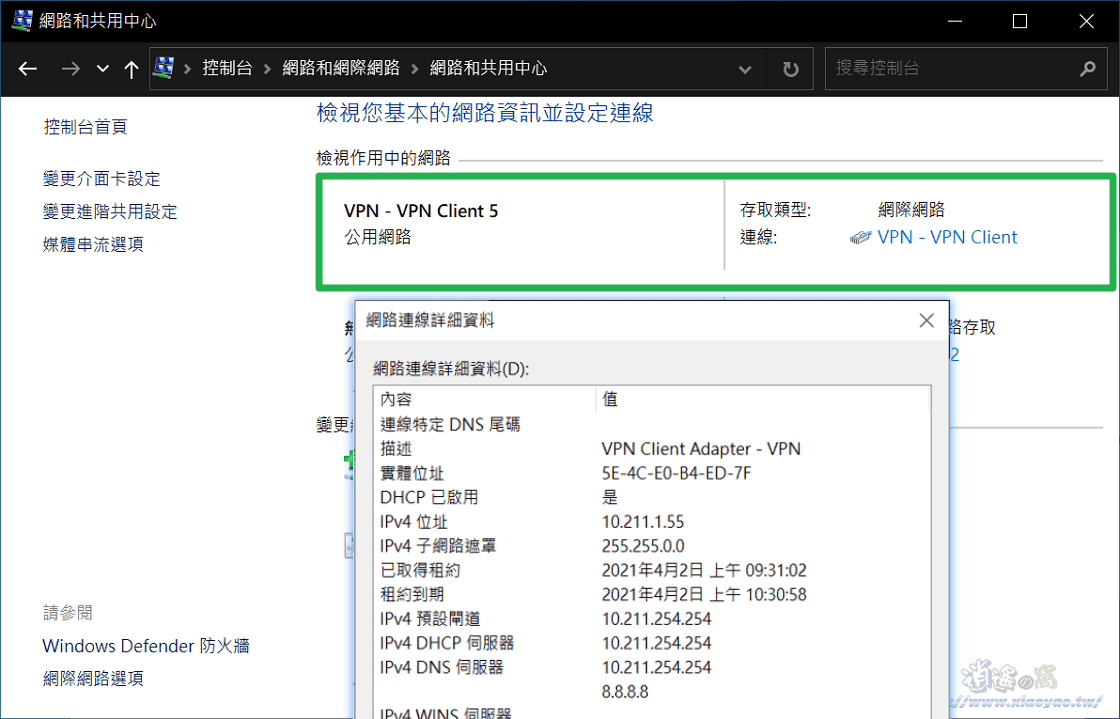1120x719 pixels.
Task: Click the network adapter icon beside VPN - VPN Client
Action: click(x=860, y=237)
